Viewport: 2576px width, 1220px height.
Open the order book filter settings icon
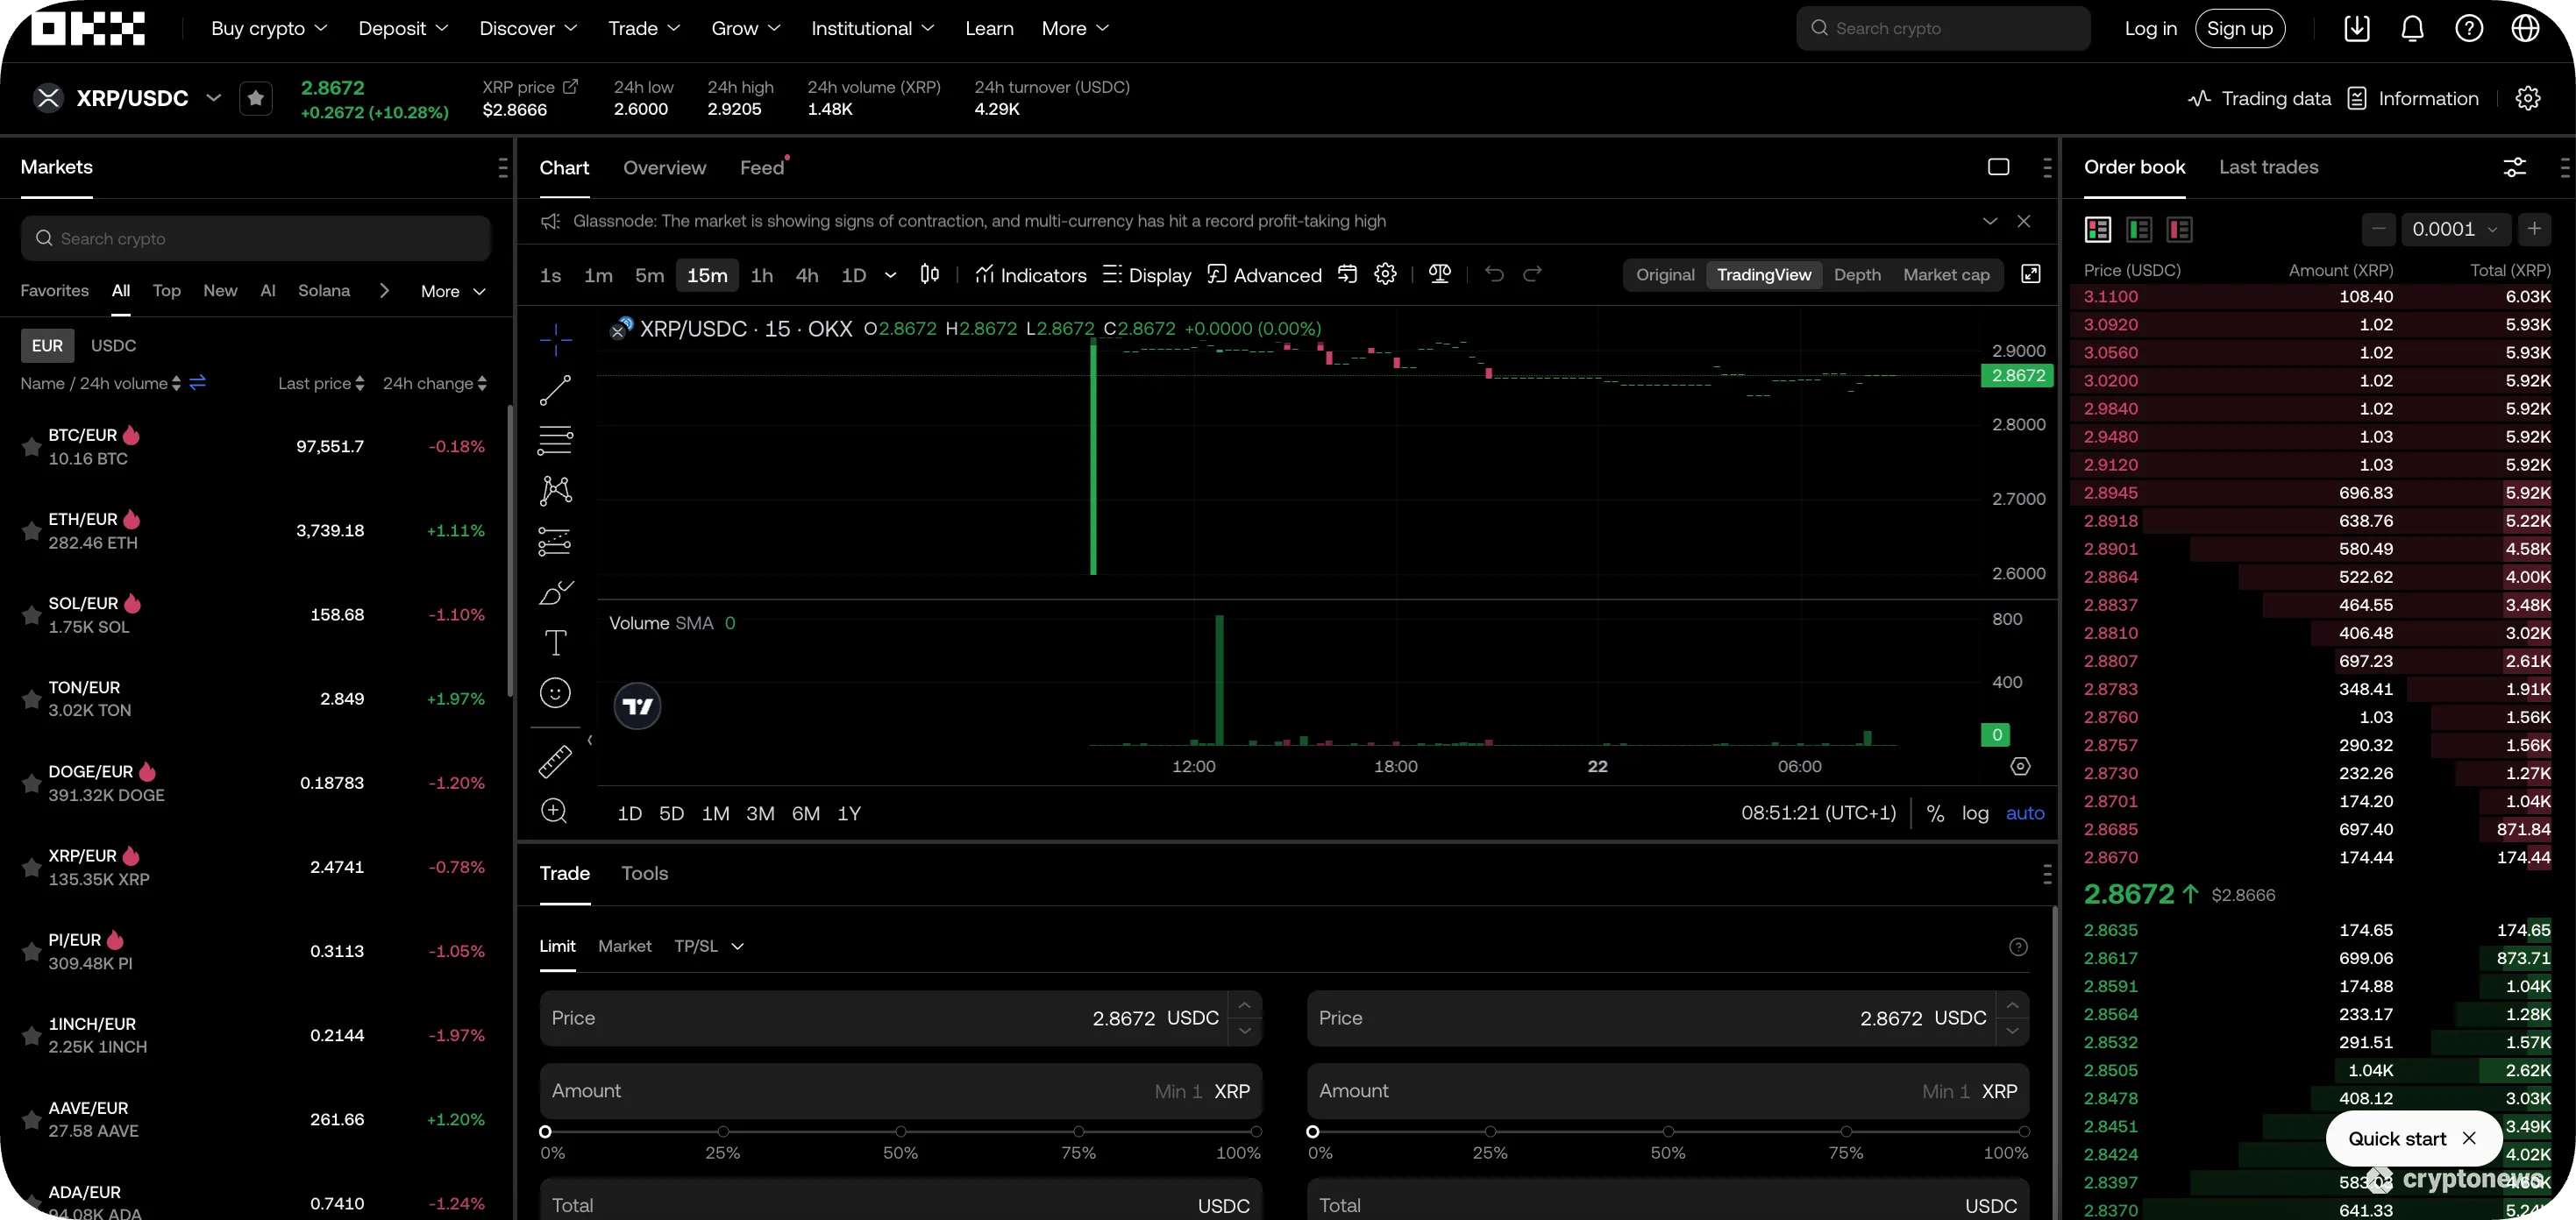click(x=2514, y=167)
